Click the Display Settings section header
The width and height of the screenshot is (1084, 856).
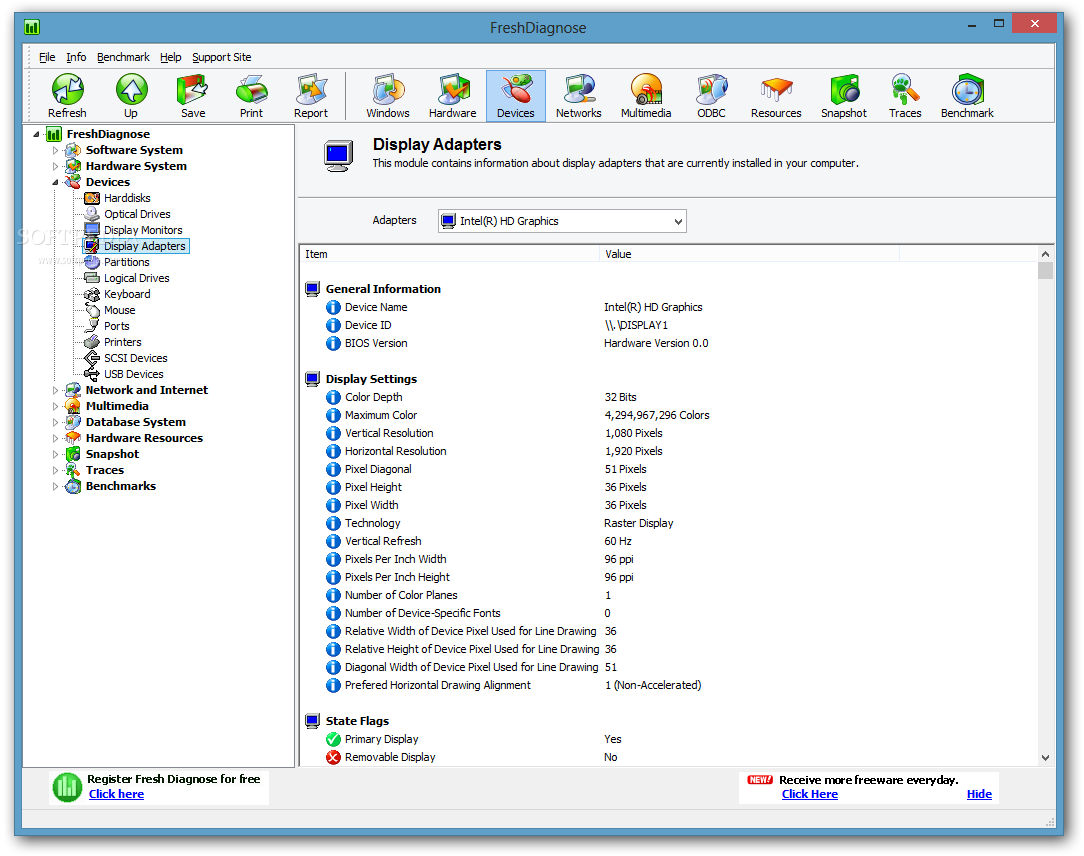tap(371, 379)
